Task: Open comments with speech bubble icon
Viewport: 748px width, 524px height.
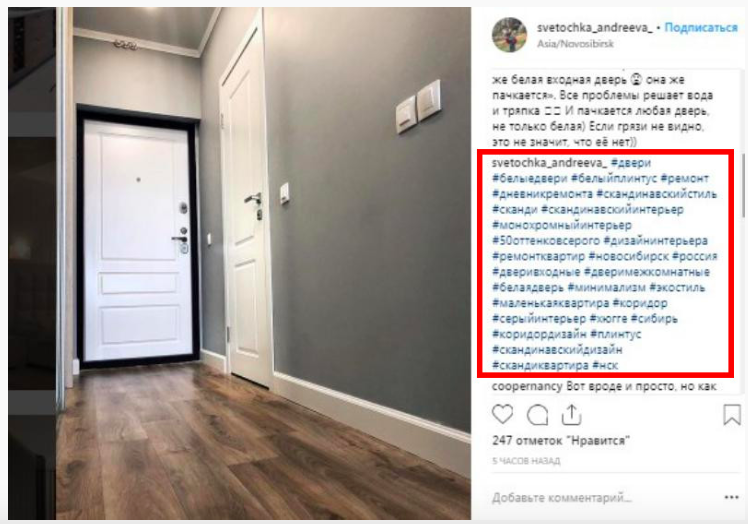Action: pyautogui.click(x=538, y=415)
